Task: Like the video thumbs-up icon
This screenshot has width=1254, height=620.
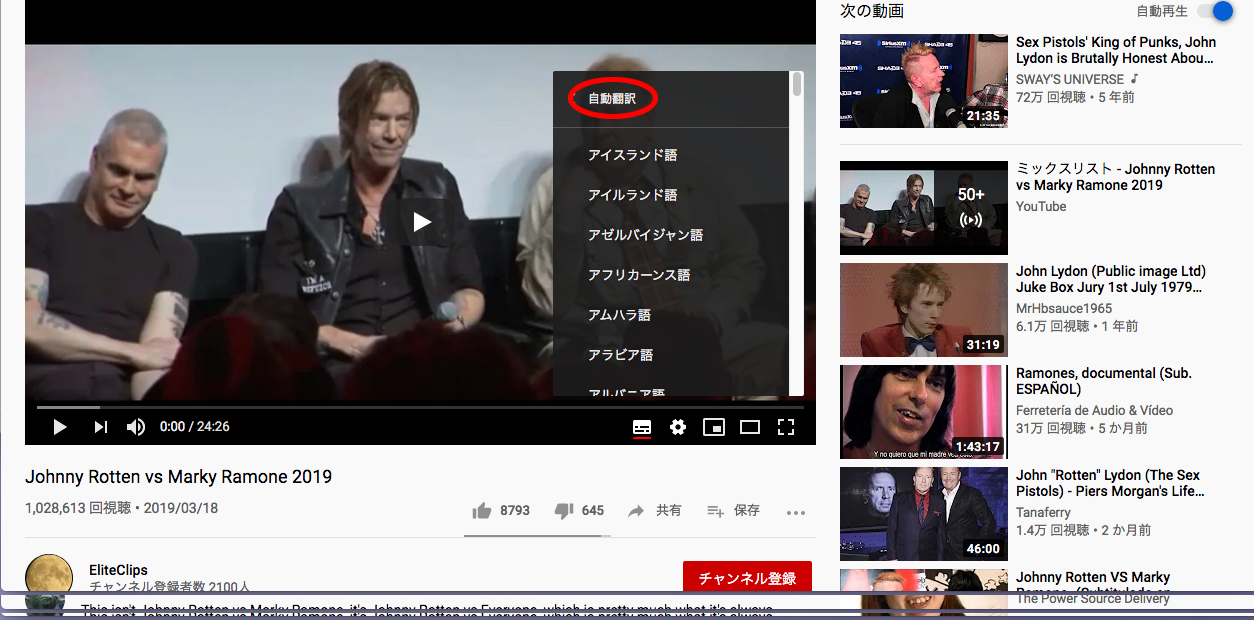Action: pos(482,511)
